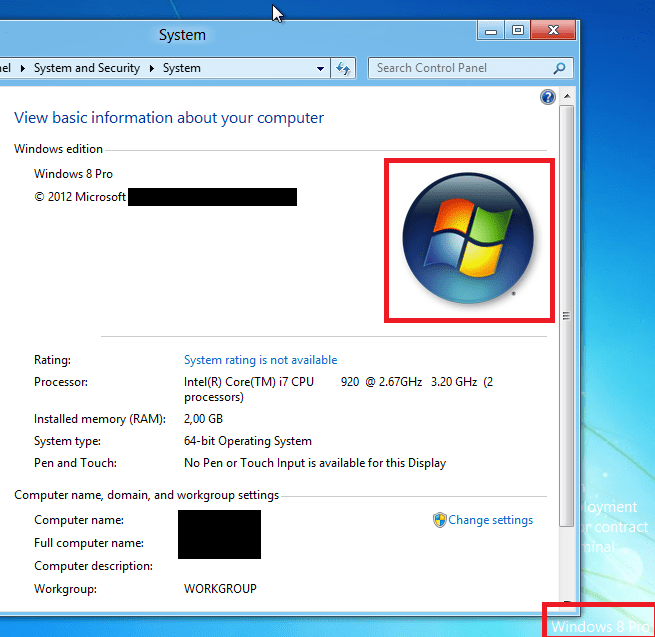Click the WORKGROUP value

click(x=220, y=589)
